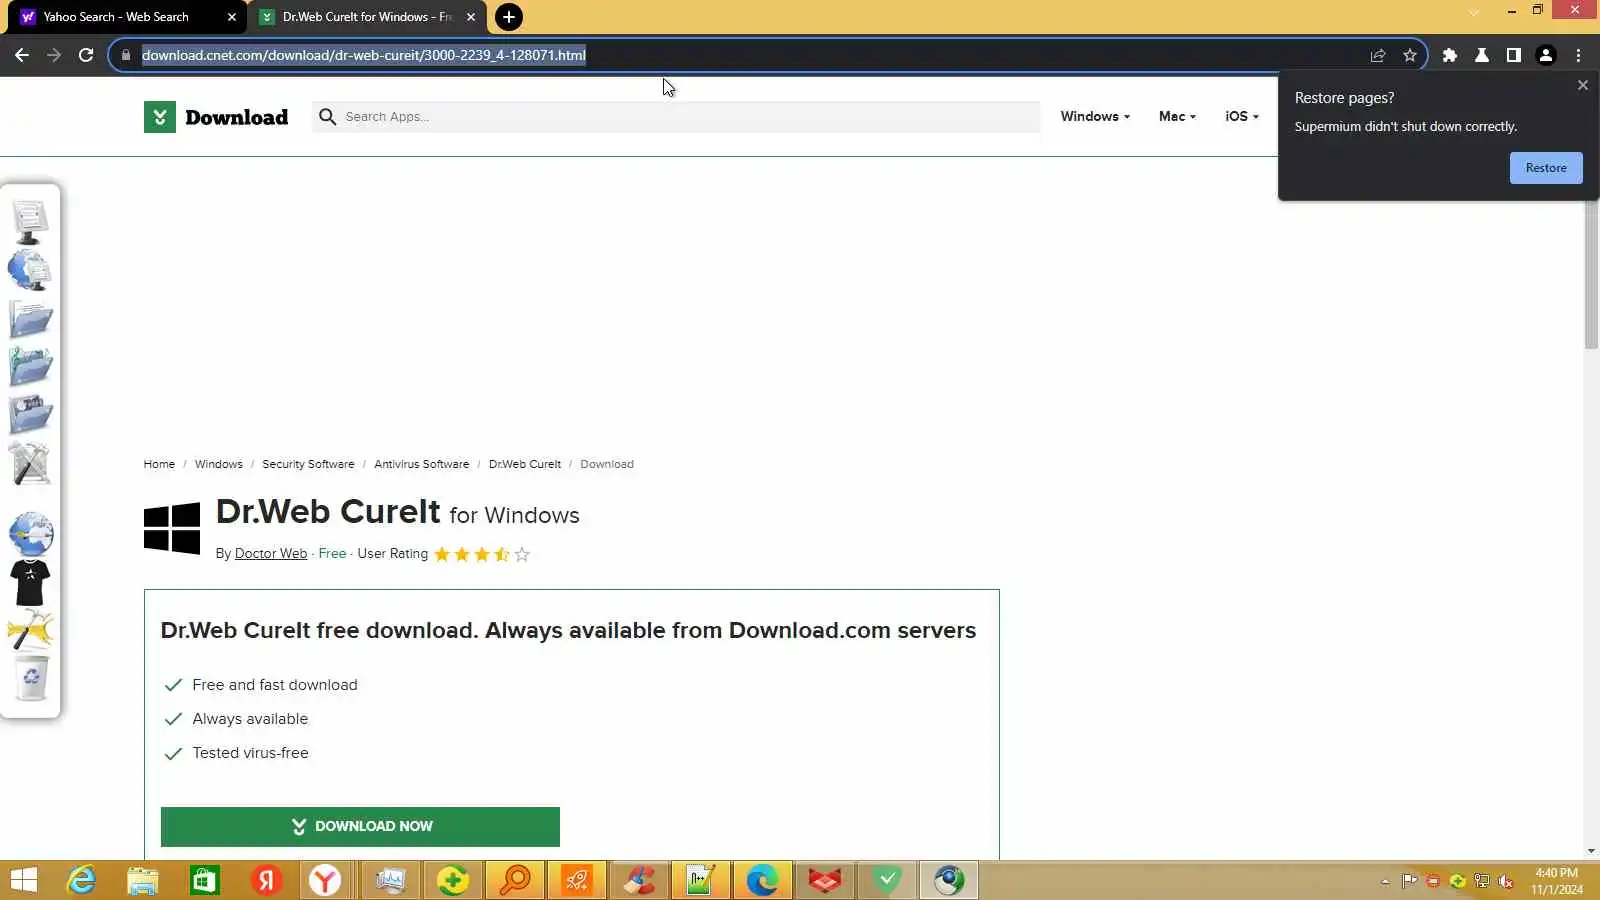1600x900 pixels.
Task: Click the scrollbar down arrow
Action: tap(1591, 851)
